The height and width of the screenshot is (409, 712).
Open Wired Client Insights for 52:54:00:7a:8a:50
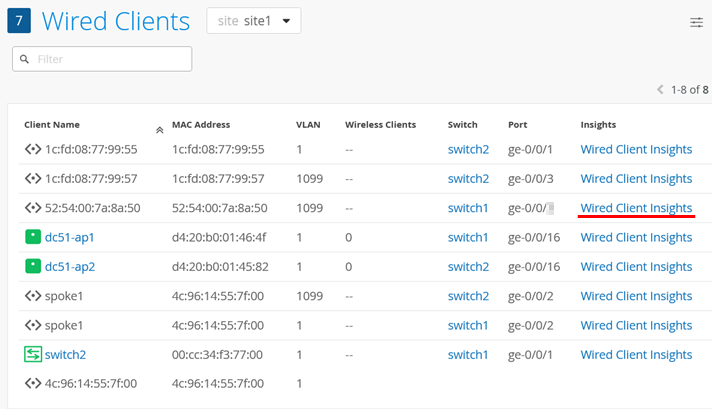636,208
